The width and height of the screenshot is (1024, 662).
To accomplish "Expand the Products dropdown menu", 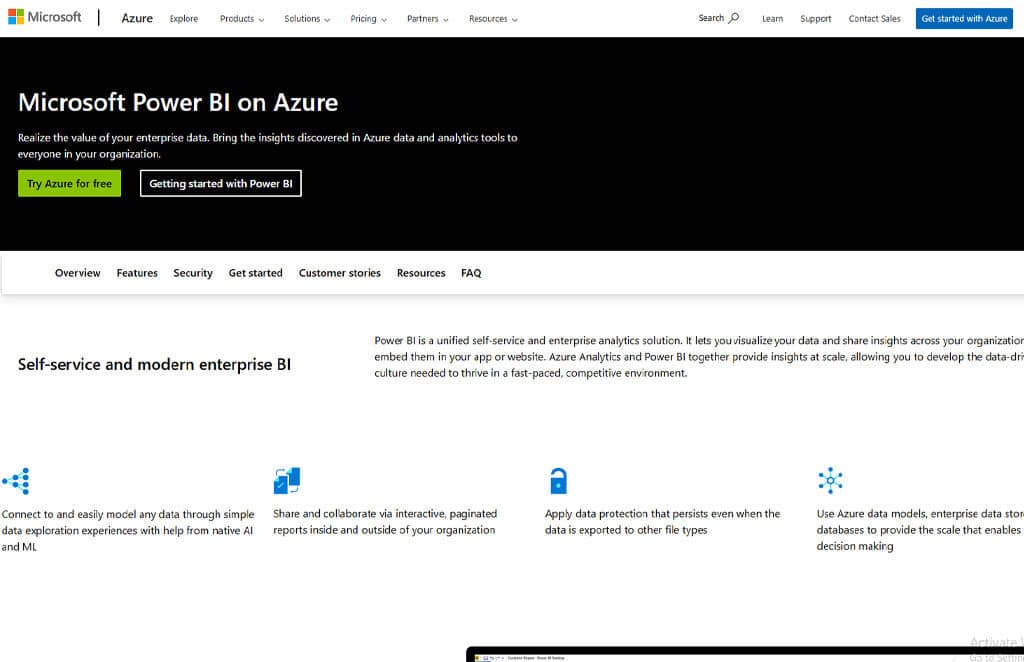I will [242, 19].
